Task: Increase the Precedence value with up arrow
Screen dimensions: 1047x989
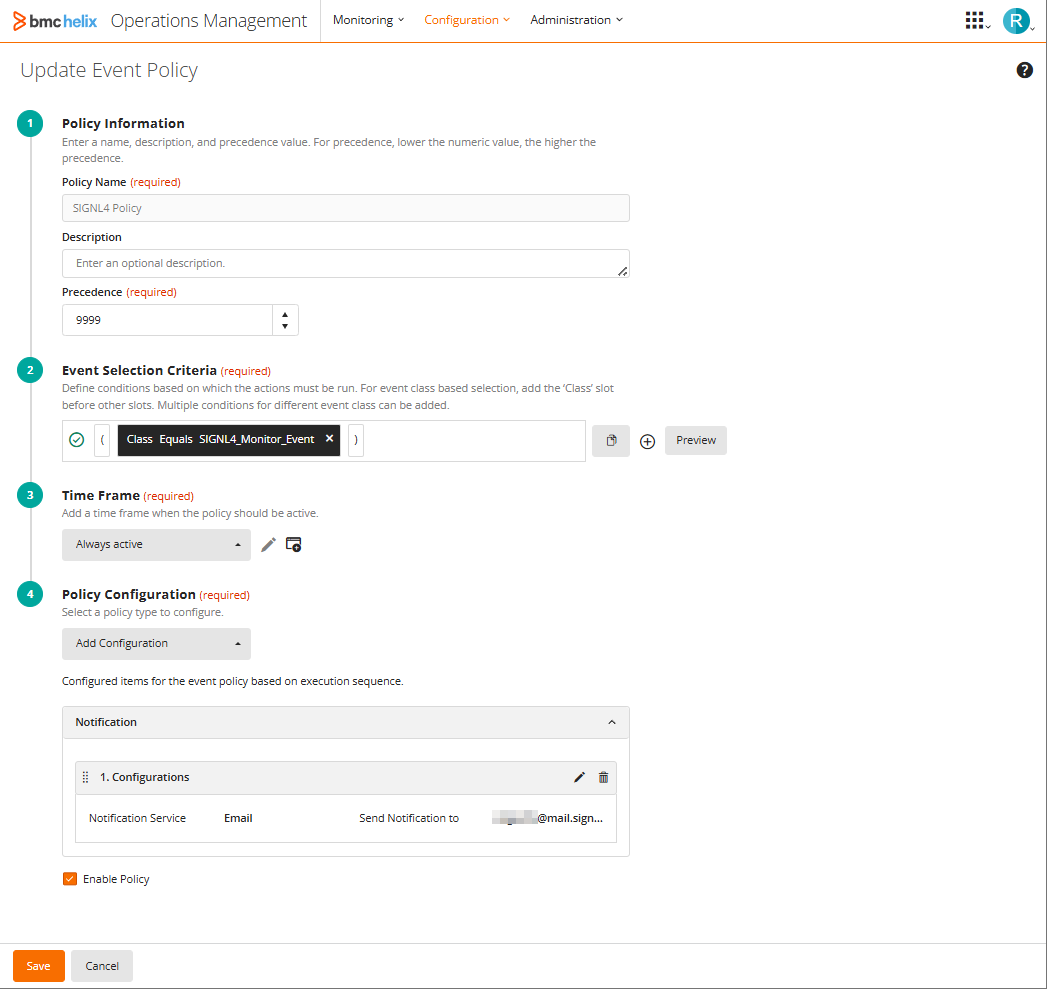Action: pyautogui.click(x=285, y=315)
